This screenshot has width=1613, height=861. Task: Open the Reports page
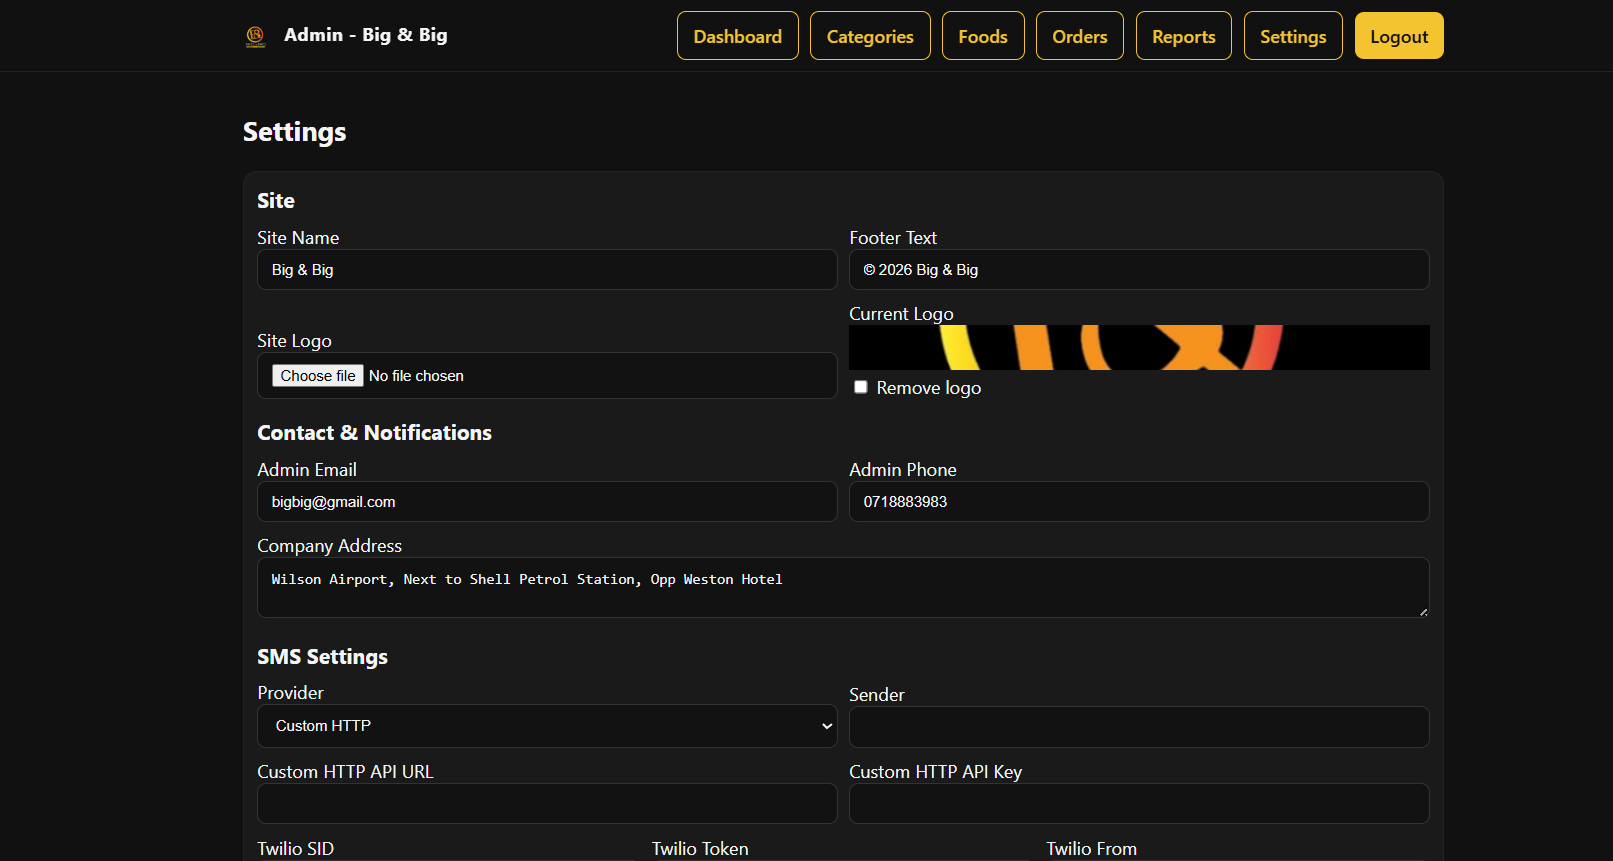1184,36
